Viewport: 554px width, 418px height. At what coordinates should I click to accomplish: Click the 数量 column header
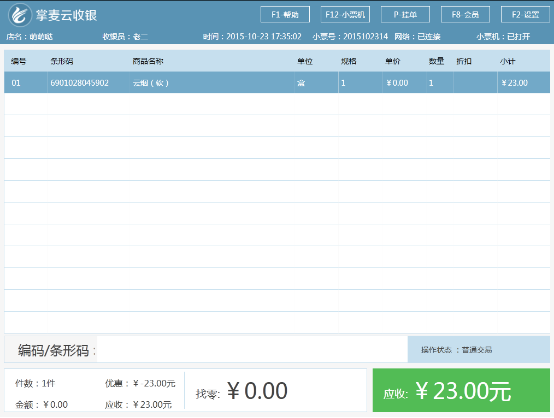pos(436,61)
